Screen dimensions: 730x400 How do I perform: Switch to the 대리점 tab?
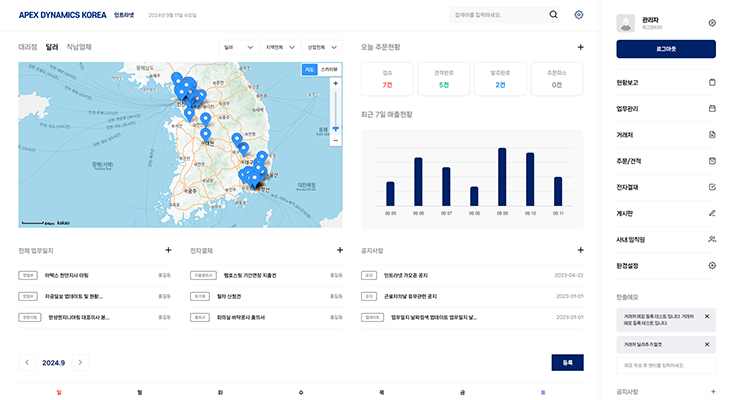coord(27,47)
